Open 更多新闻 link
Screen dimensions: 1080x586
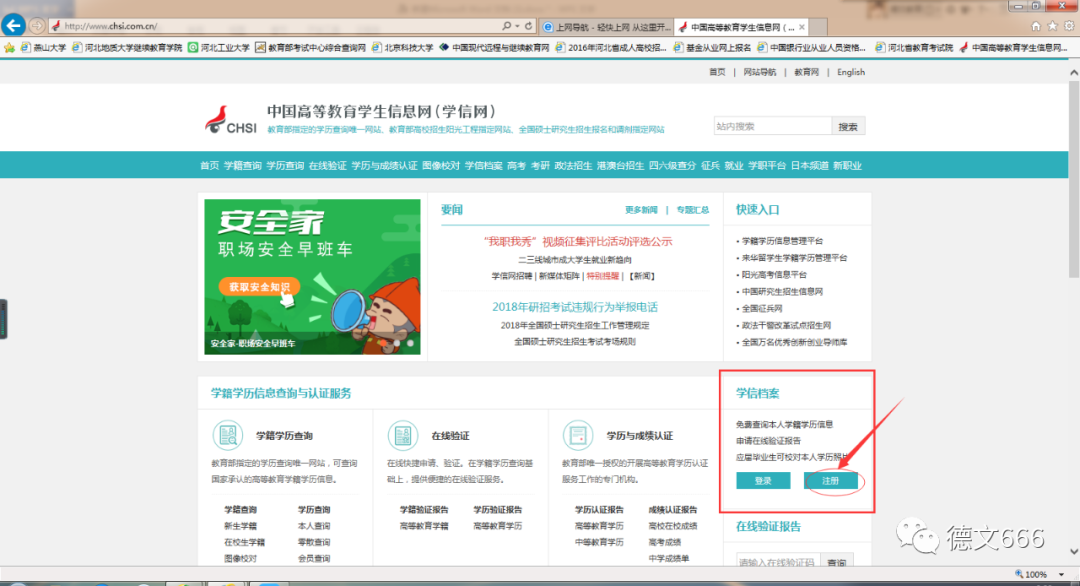click(x=641, y=210)
